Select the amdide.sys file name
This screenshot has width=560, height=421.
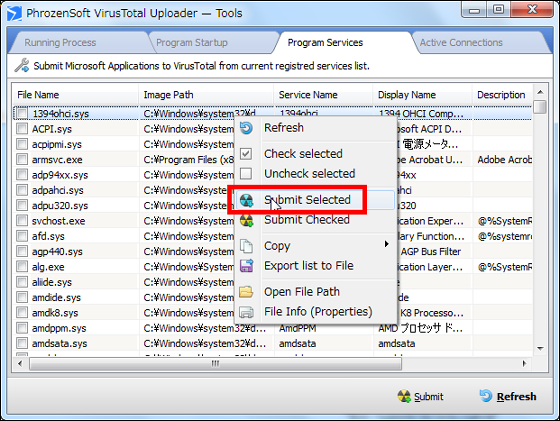(x=56, y=298)
